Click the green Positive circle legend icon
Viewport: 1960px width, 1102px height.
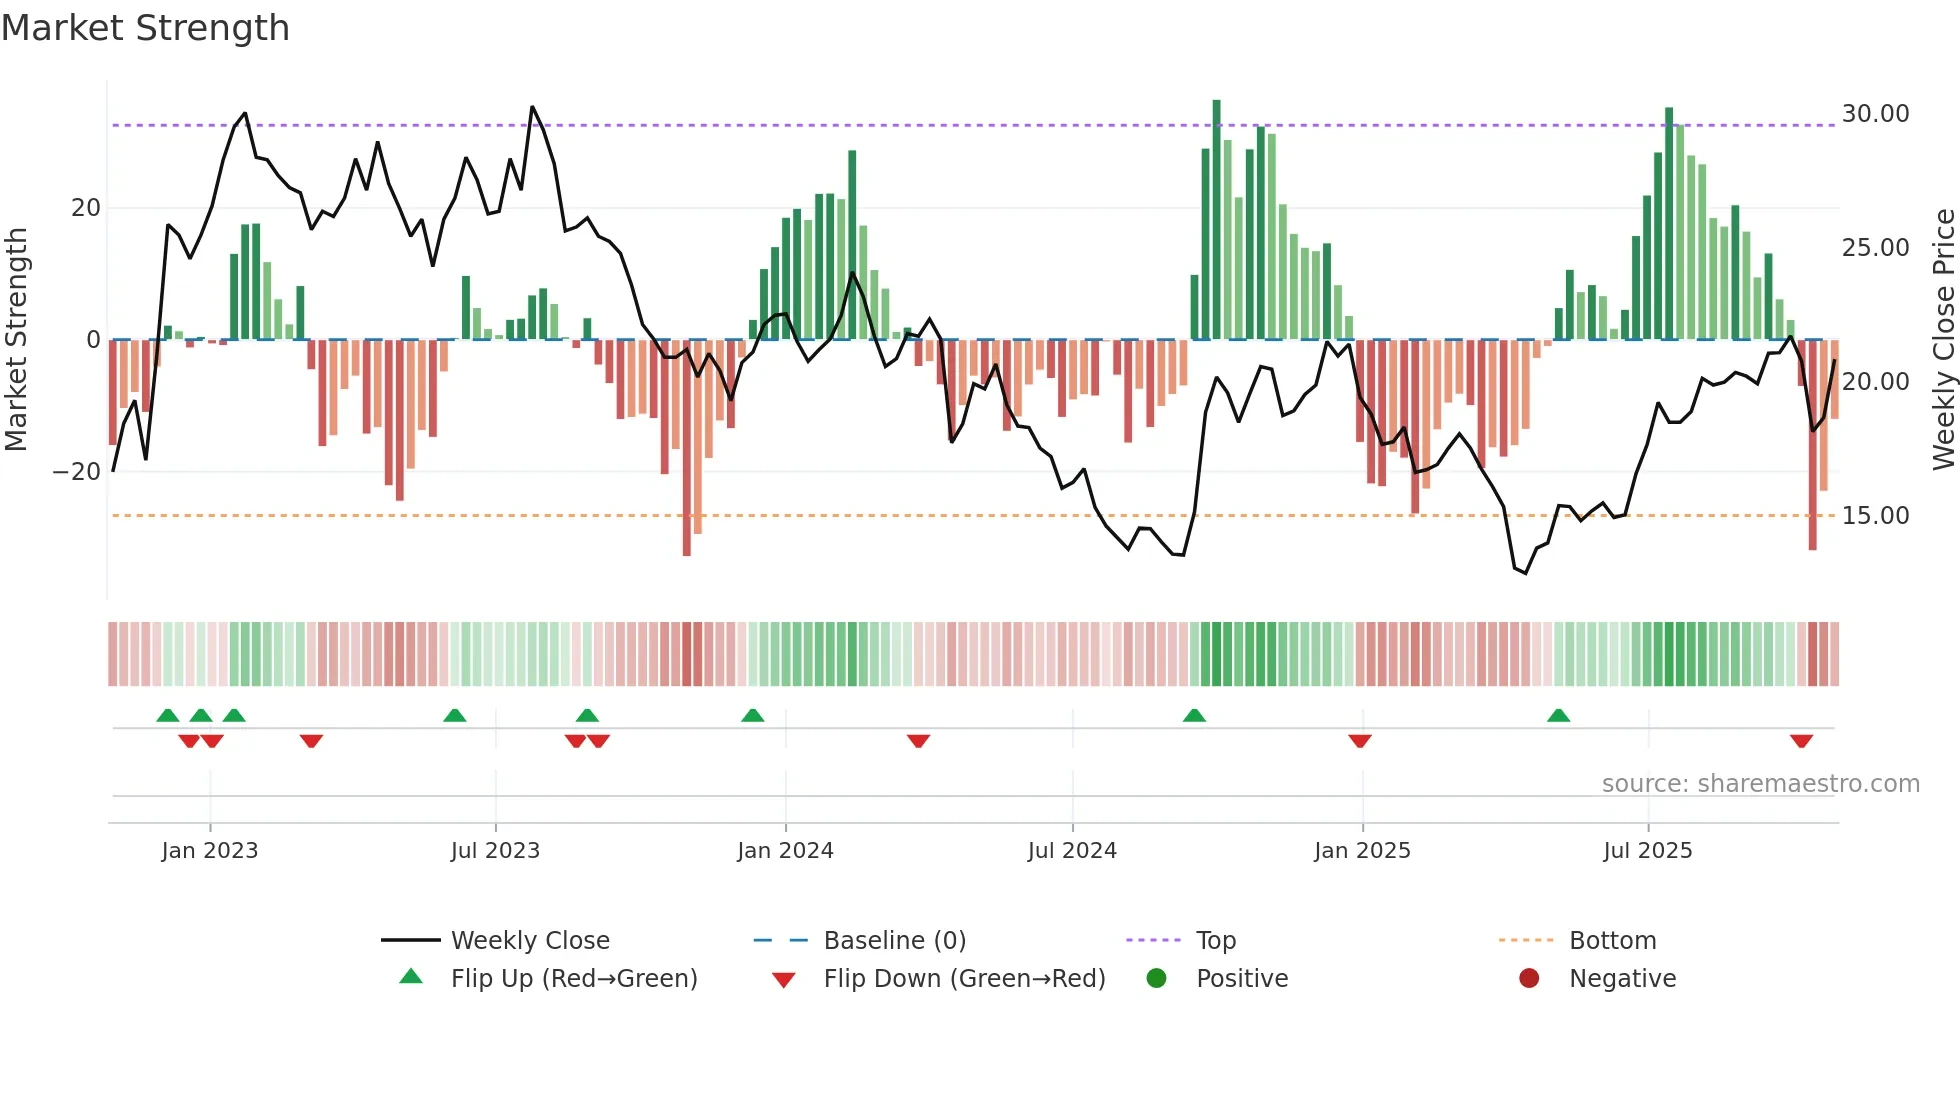[1156, 978]
